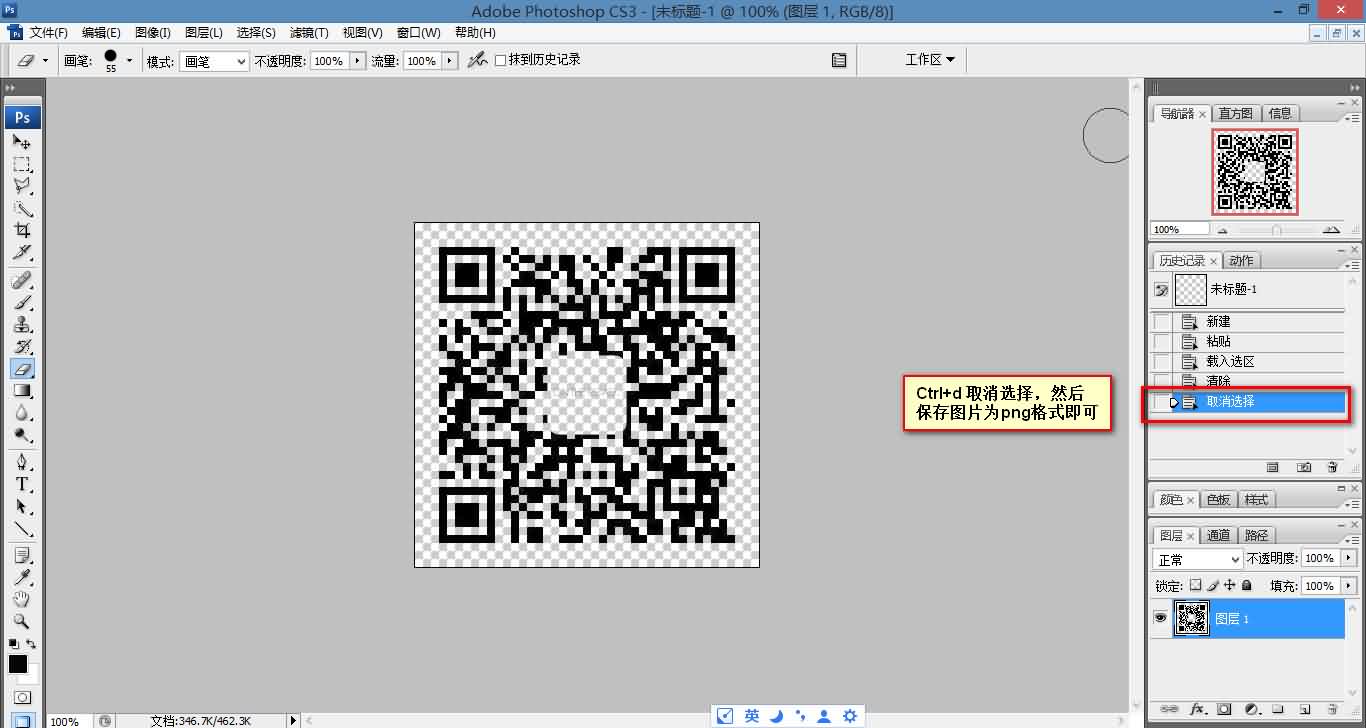The image size is (1366, 728).
Task: Select the Notes tool
Action: coord(22,555)
